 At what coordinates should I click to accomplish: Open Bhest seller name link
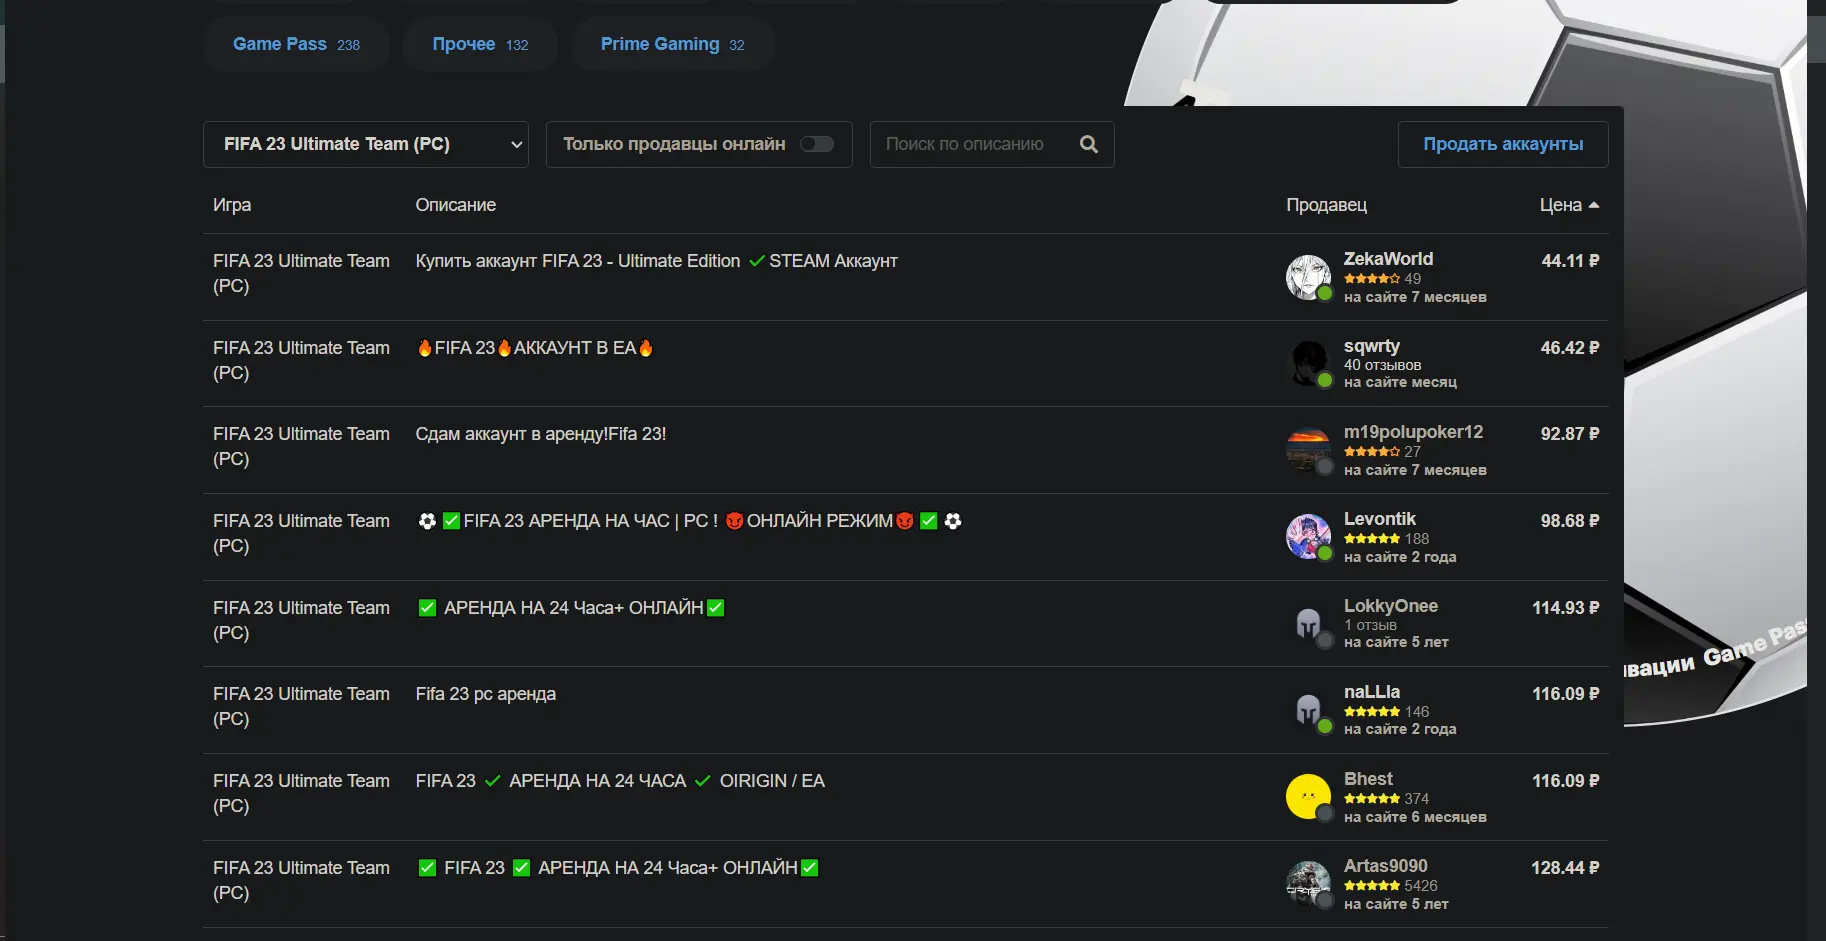[1368, 779]
